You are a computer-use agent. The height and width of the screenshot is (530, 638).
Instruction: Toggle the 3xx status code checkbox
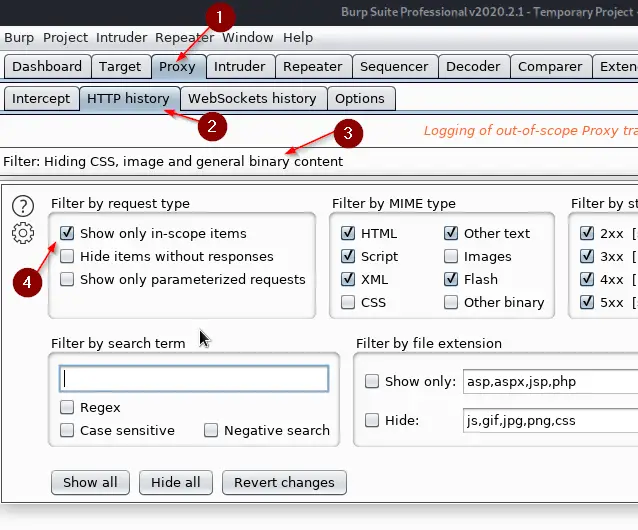(x=587, y=256)
